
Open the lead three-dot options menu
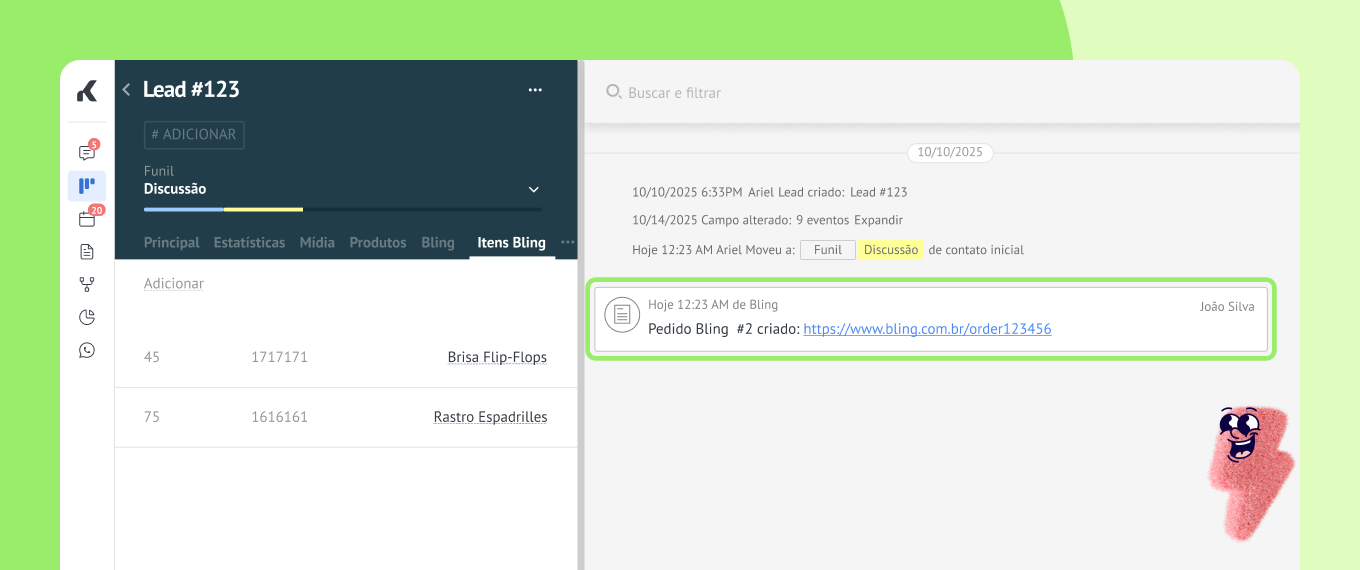pos(535,90)
